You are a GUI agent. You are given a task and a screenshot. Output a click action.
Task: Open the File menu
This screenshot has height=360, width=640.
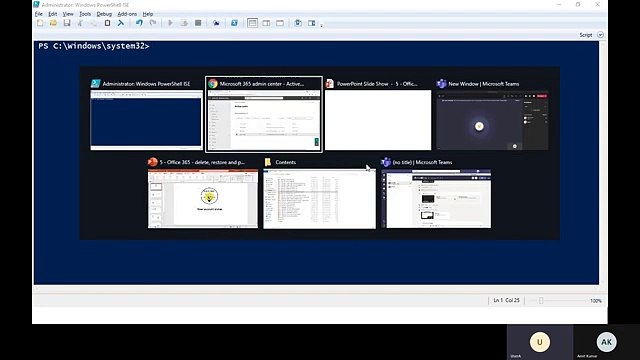click(x=39, y=14)
